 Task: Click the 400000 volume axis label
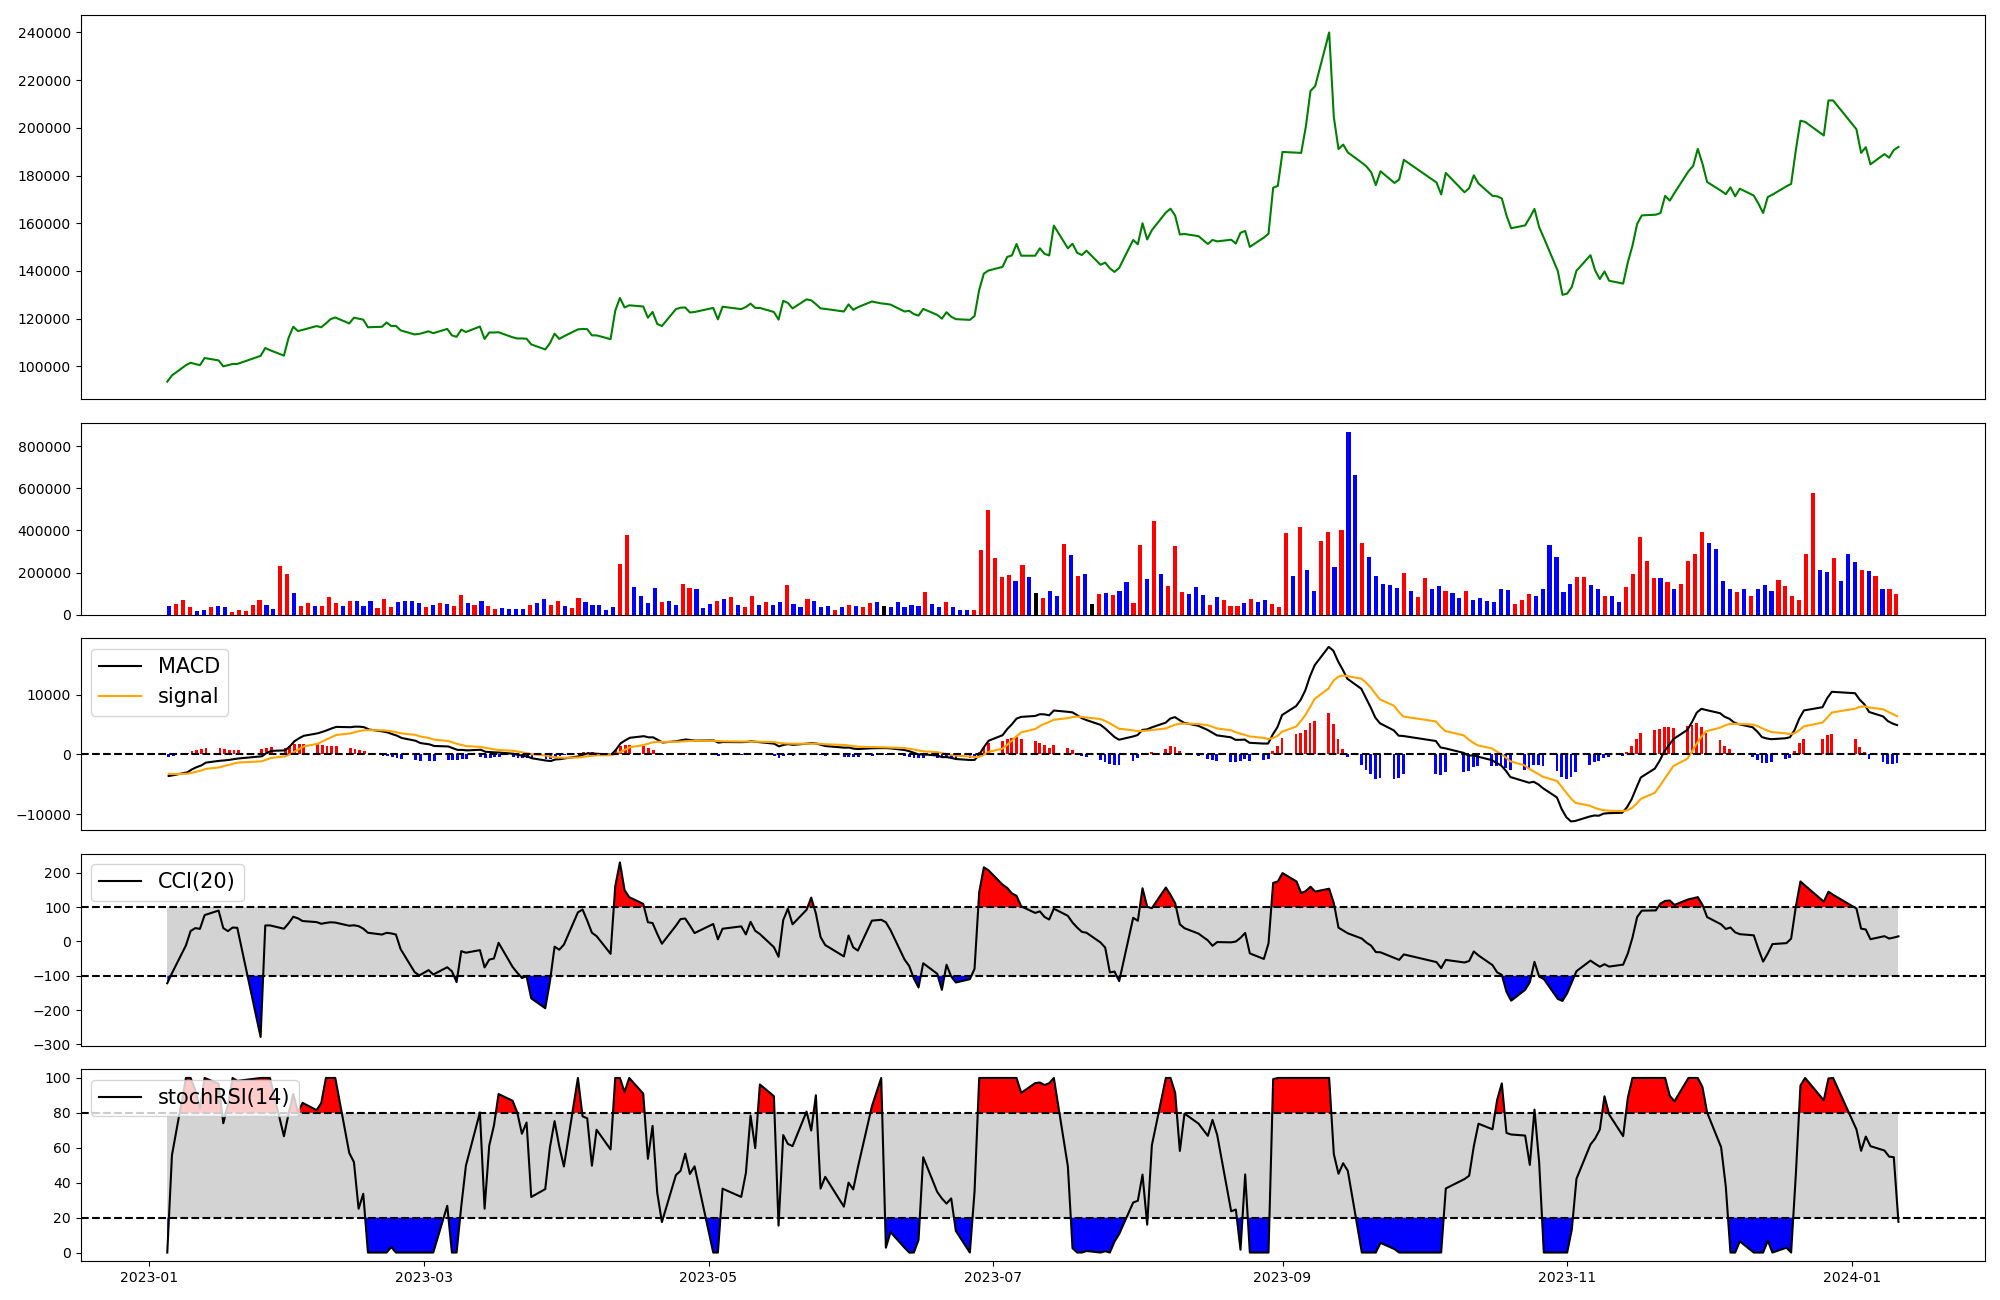click(45, 531)
